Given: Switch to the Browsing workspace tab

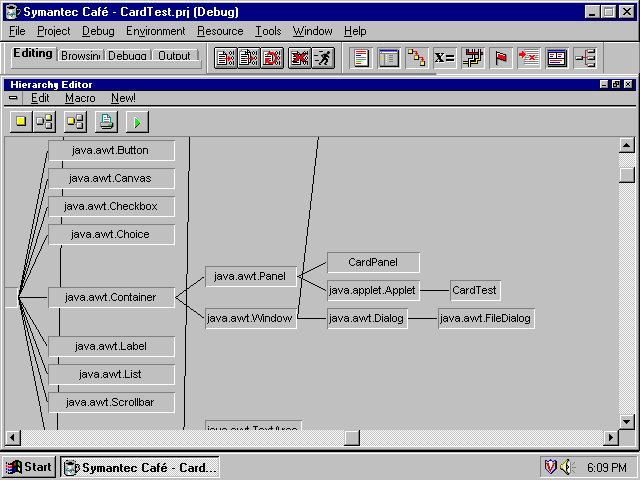Looking at the screenshot, I should click(80, 56).
